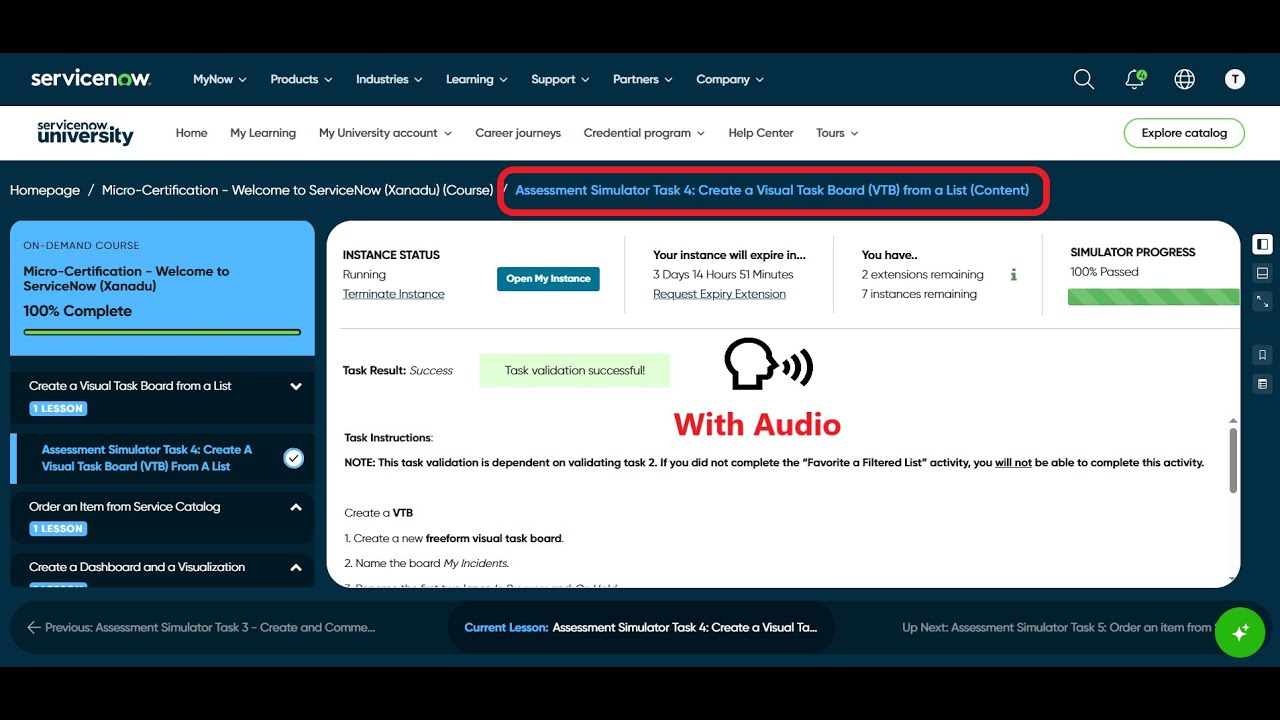This screenshot has height=720, width=1280.
Task: Expand the Industries menu
Action: 389,79
